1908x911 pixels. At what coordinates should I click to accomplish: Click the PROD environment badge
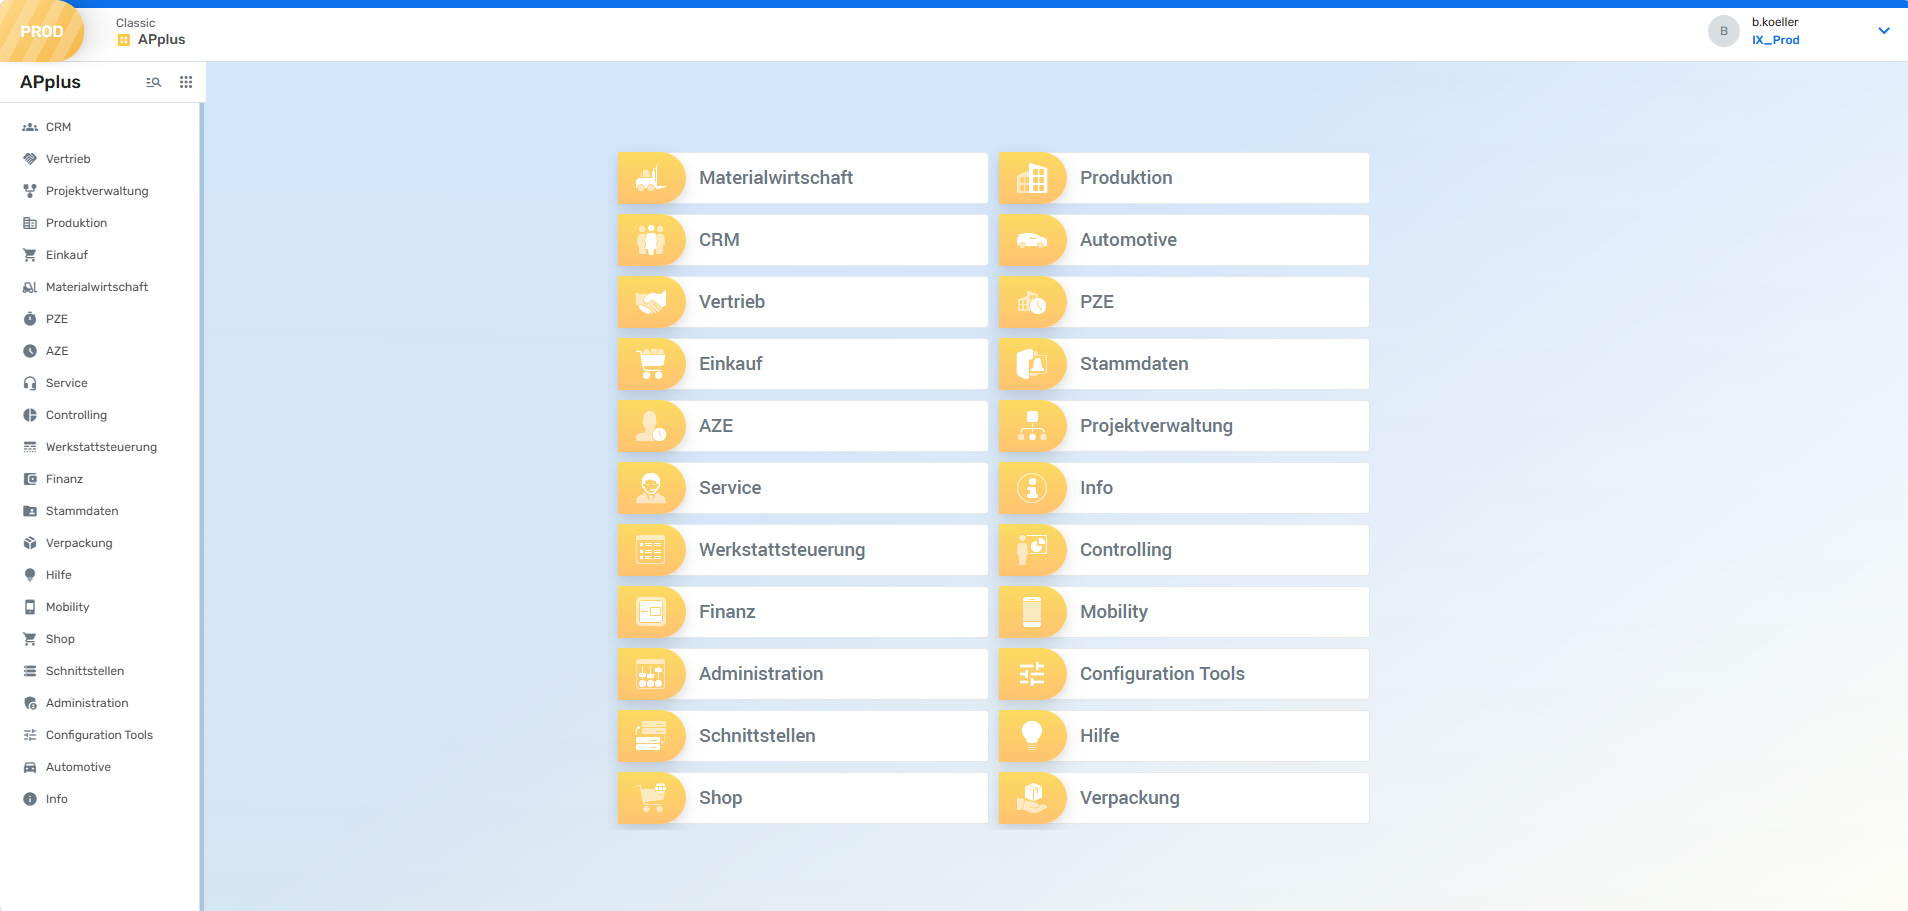pos(40,31)
